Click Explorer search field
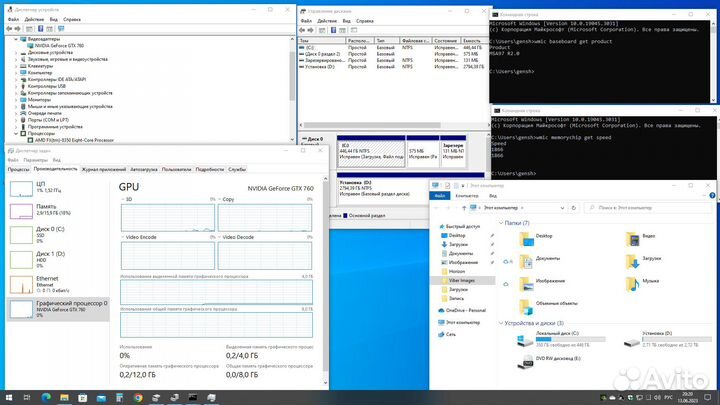 [x=647, y=208]
